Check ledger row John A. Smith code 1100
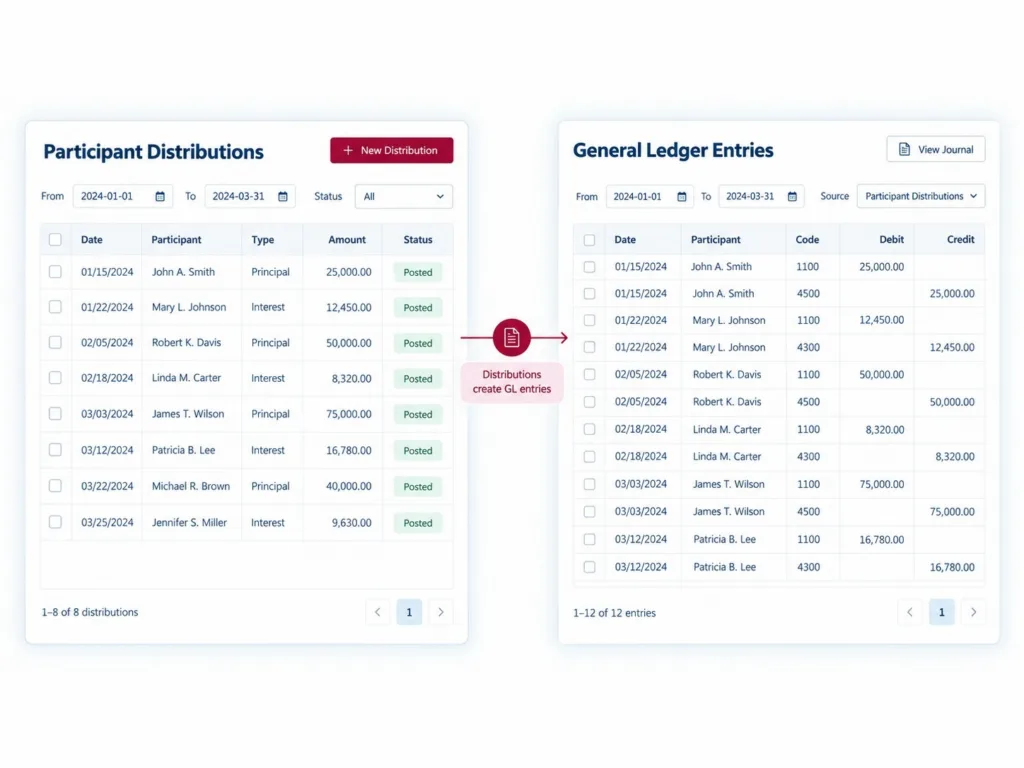 pos(589,266)
